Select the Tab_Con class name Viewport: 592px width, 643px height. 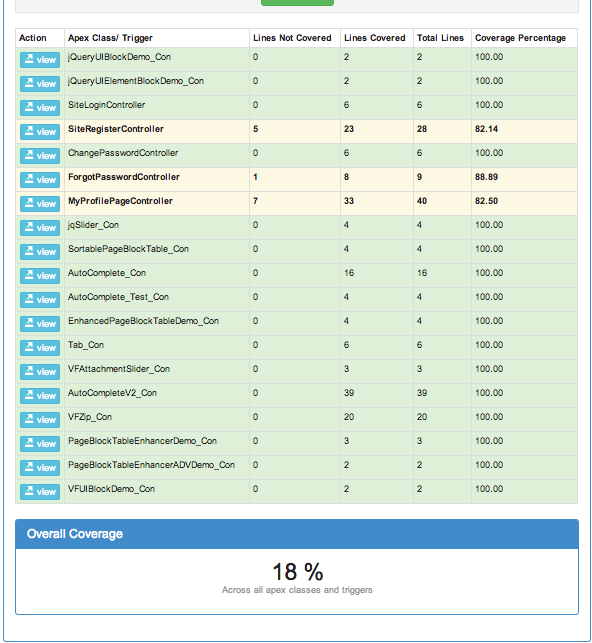click(x=86, y=345)
